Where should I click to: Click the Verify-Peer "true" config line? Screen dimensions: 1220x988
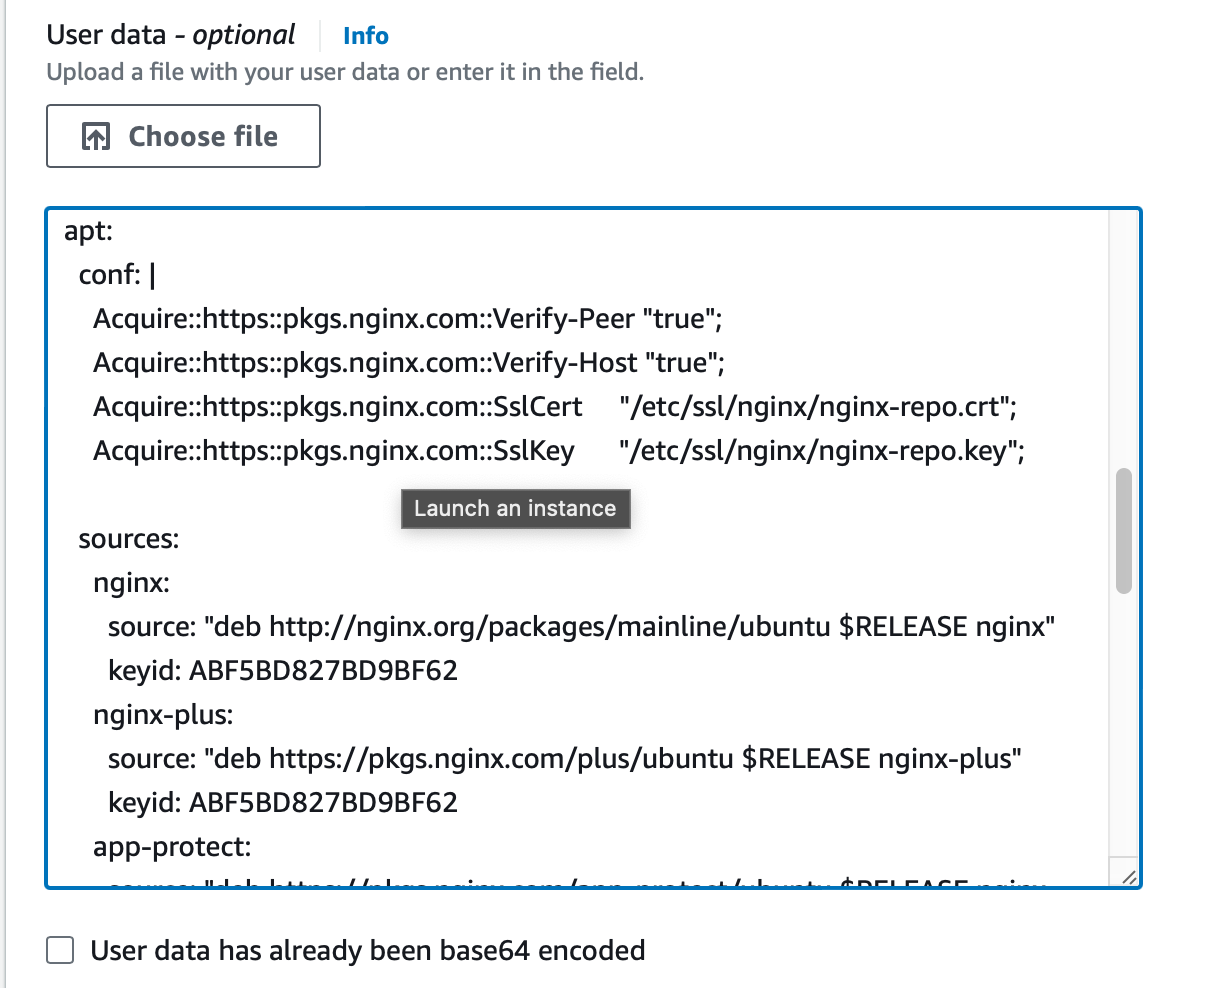click(407, 319)
